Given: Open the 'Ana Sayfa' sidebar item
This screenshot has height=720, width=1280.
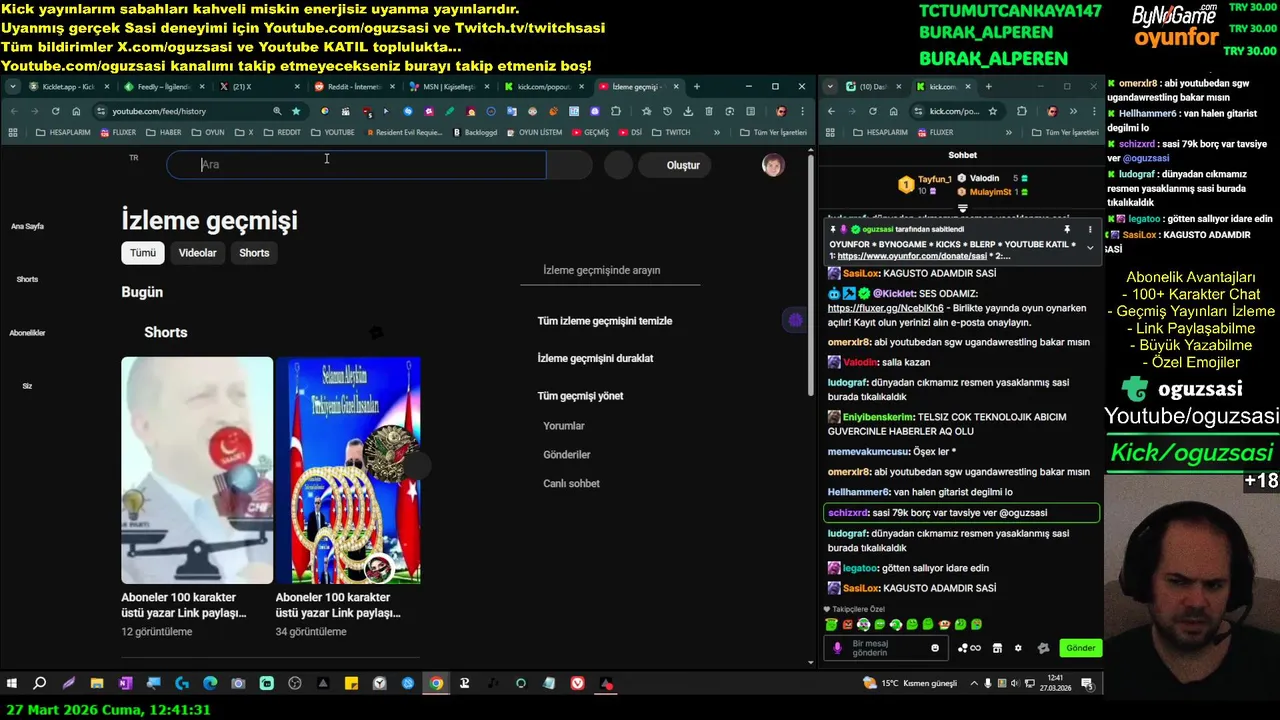Looking at the screenshot, I should [x=27, y=226].
